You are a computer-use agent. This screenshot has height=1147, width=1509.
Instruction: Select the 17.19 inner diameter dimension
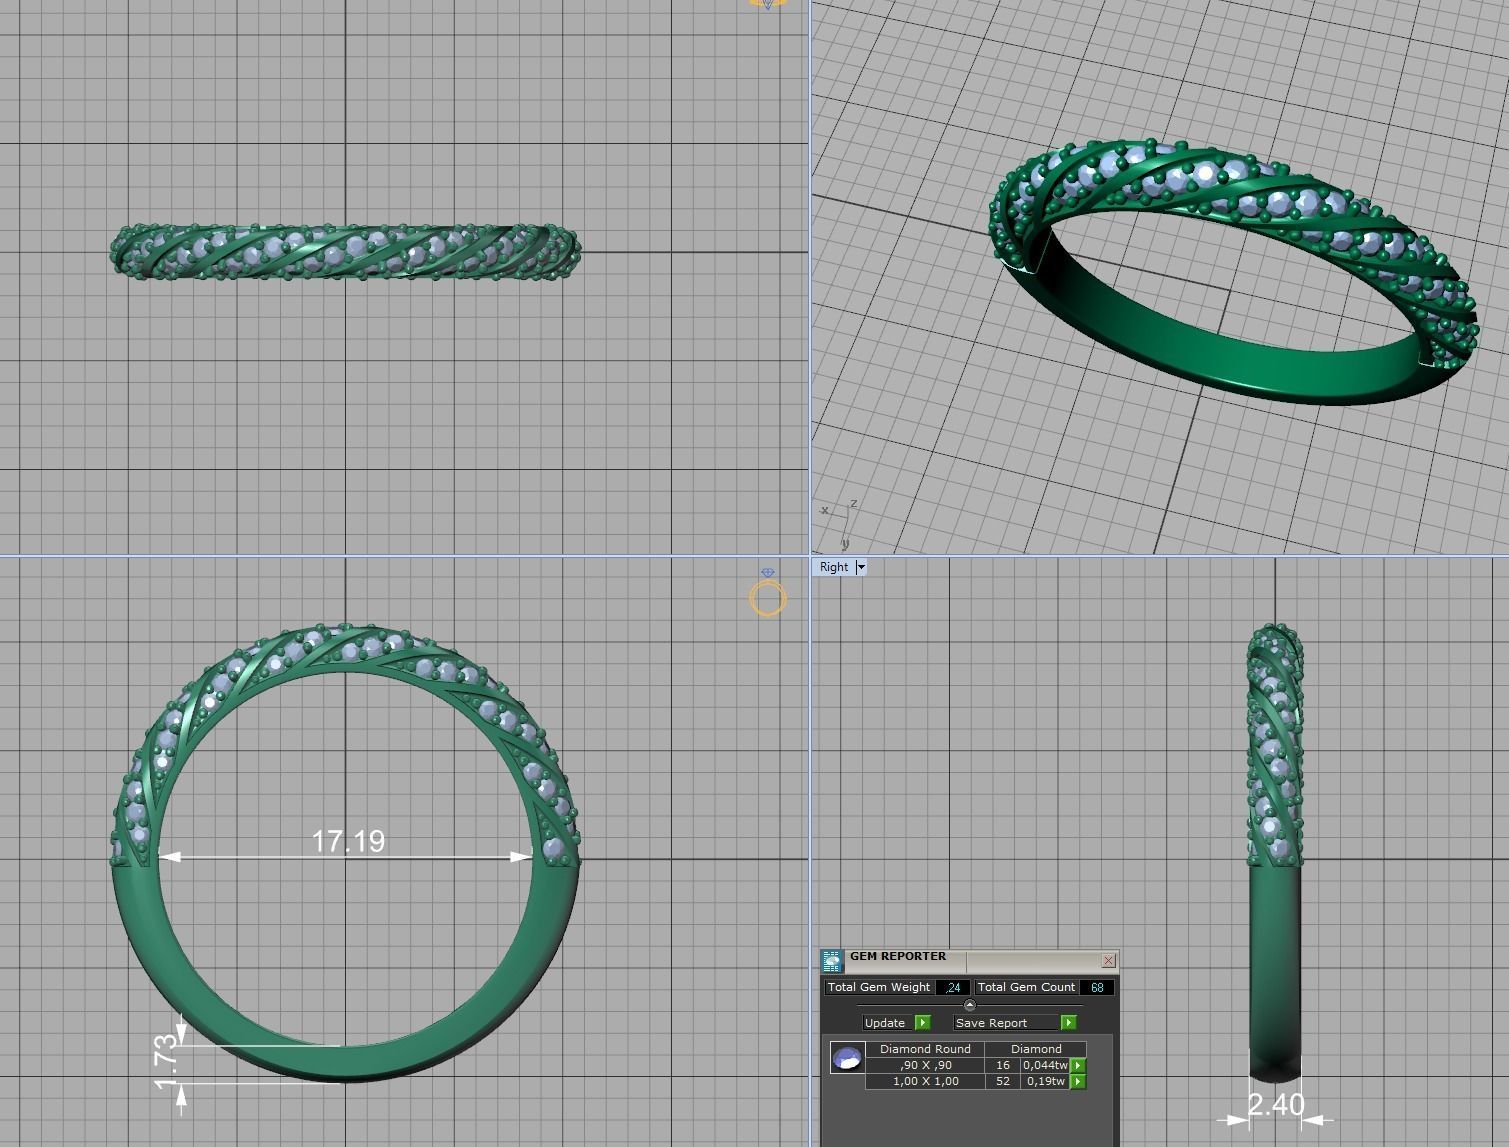tap(348, 841)
